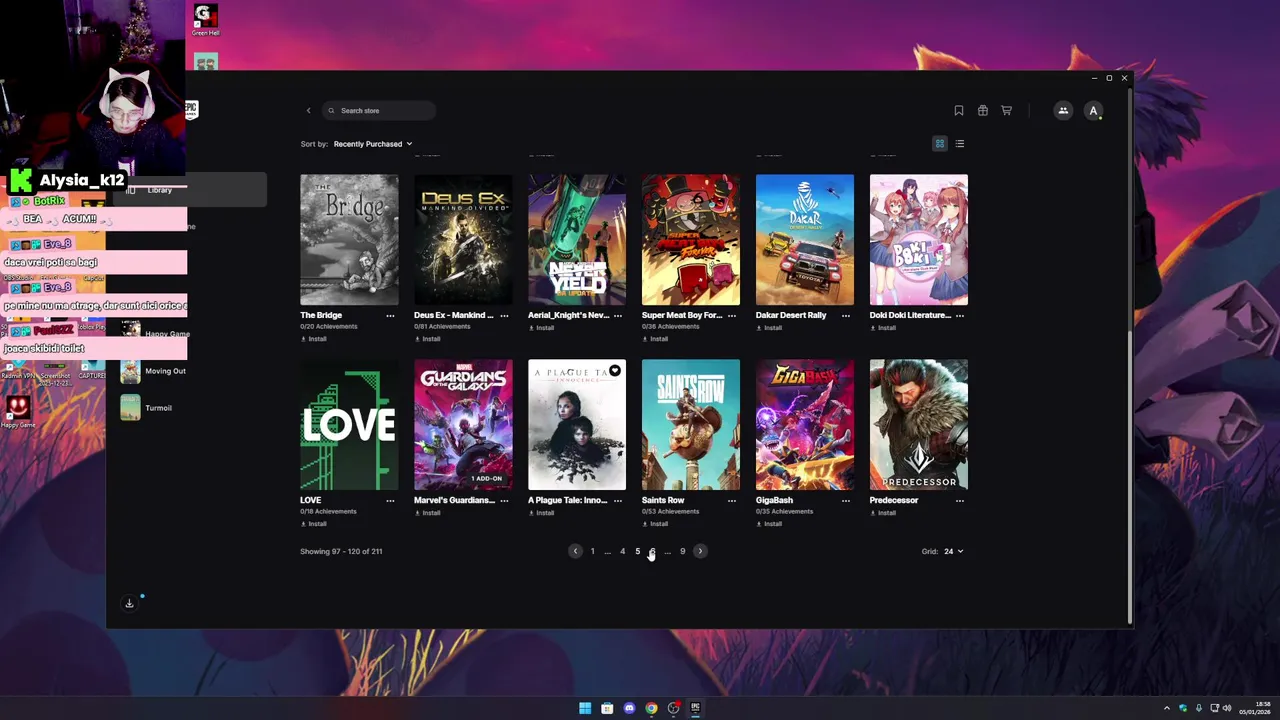
Task: Install the game LOVE
Action: pyautogui.click(x=314, y=524)
